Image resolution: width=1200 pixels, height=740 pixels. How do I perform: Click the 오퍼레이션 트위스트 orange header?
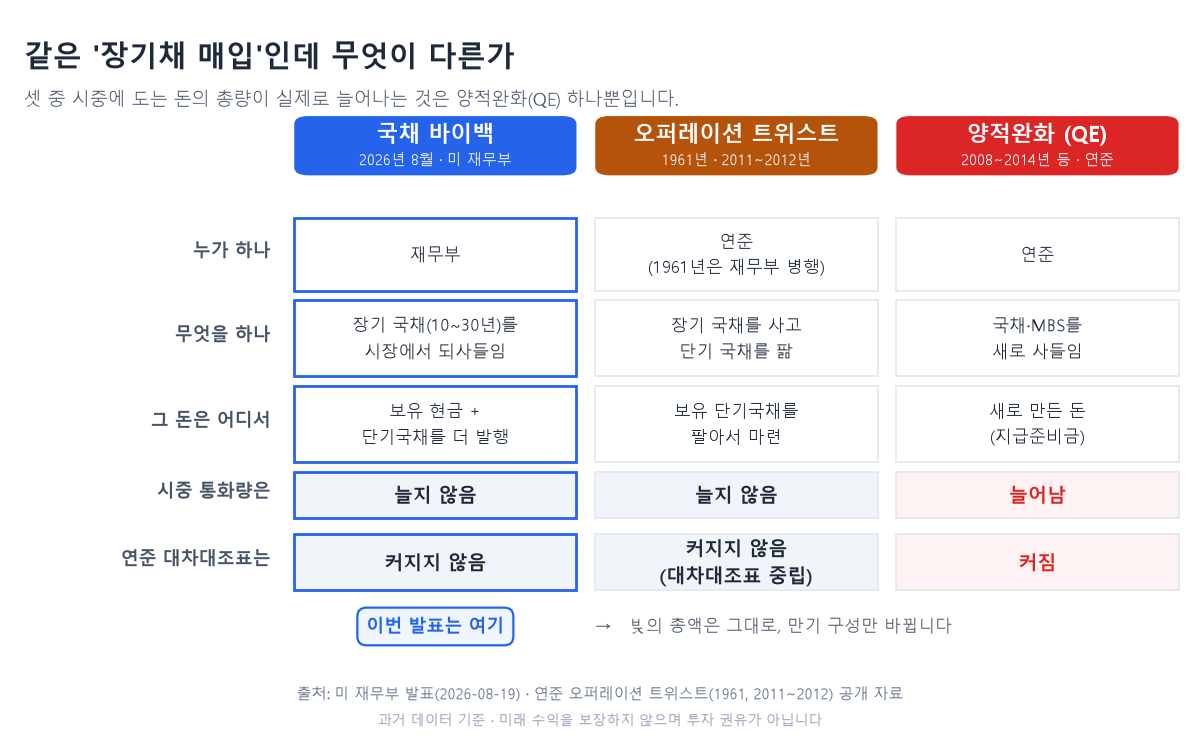pos(736,145)
